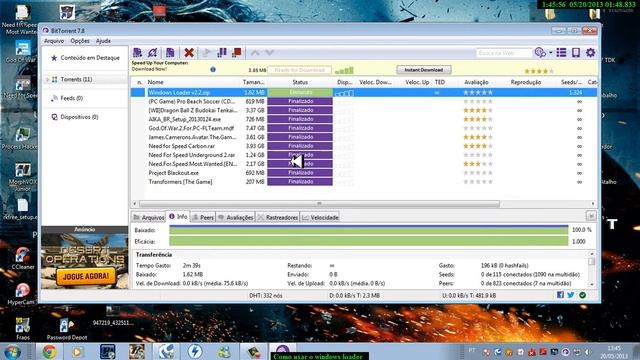The height and width of the screenshot is (360, 640).
Task: Click the Pause torrent toolbar icon
Action: coord(222,53)
